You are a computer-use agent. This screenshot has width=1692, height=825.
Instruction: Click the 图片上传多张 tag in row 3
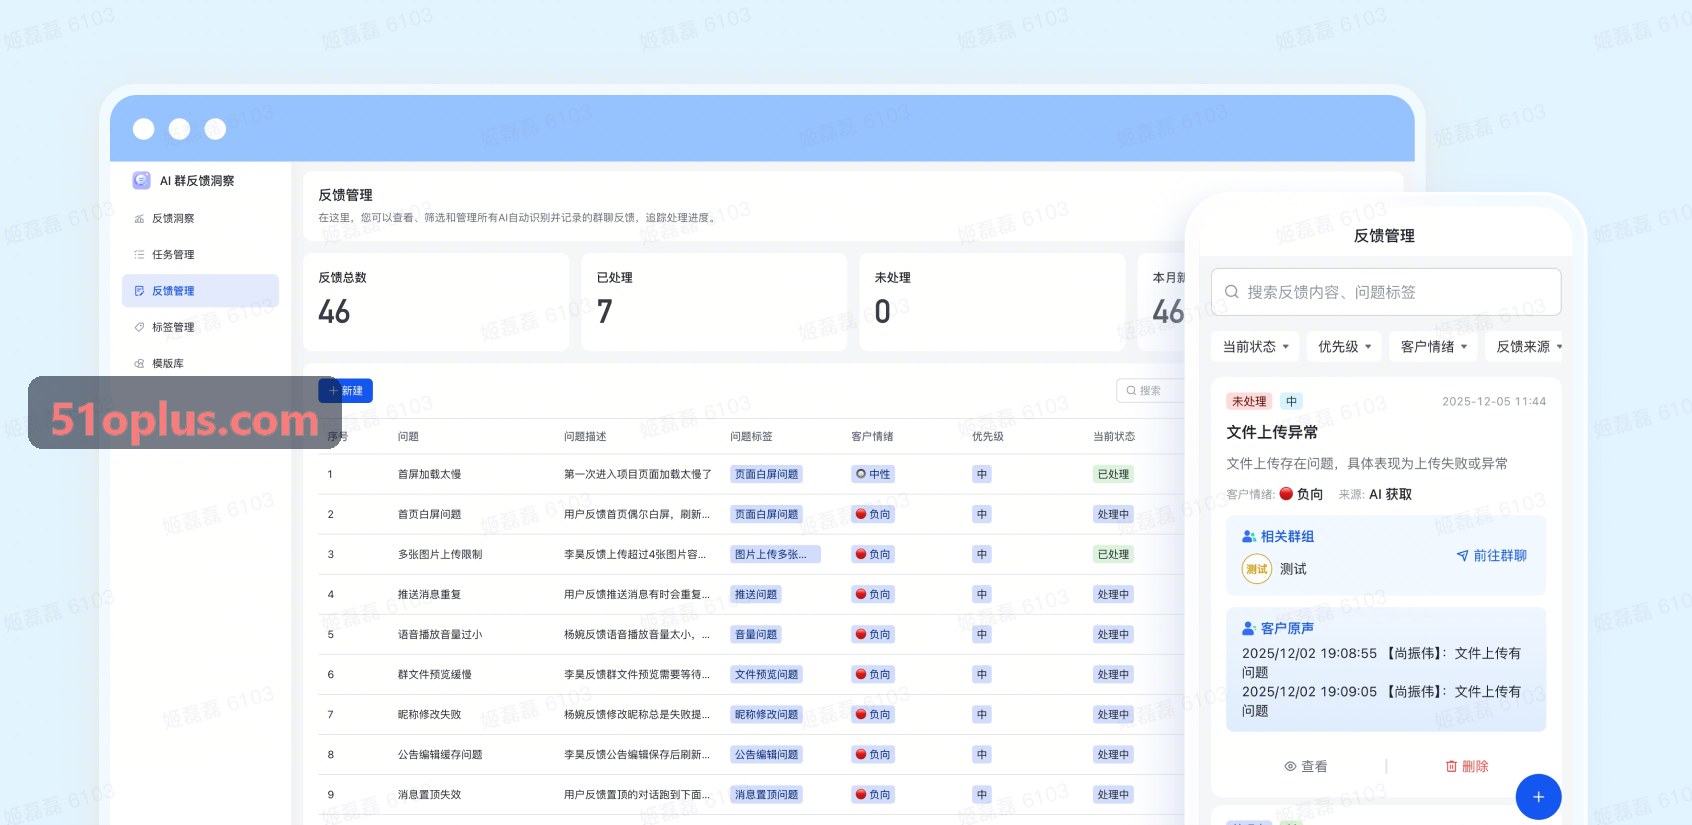coord(775,554)
